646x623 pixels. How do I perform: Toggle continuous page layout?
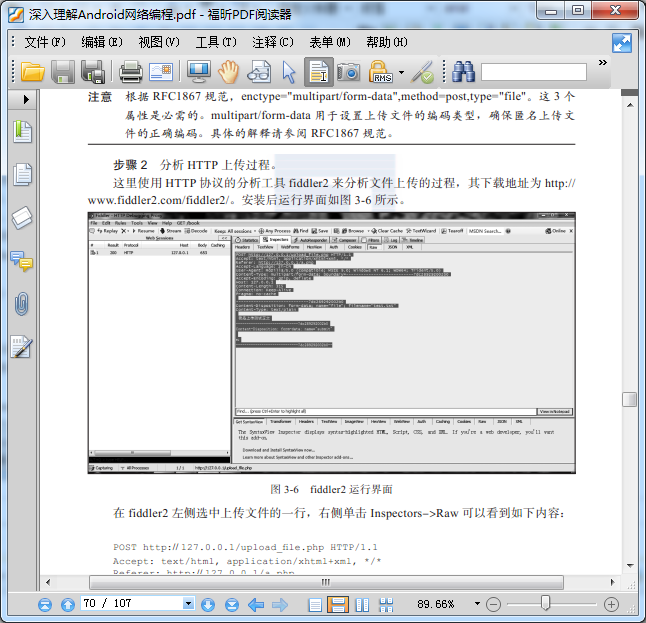[x=338, y=605]
